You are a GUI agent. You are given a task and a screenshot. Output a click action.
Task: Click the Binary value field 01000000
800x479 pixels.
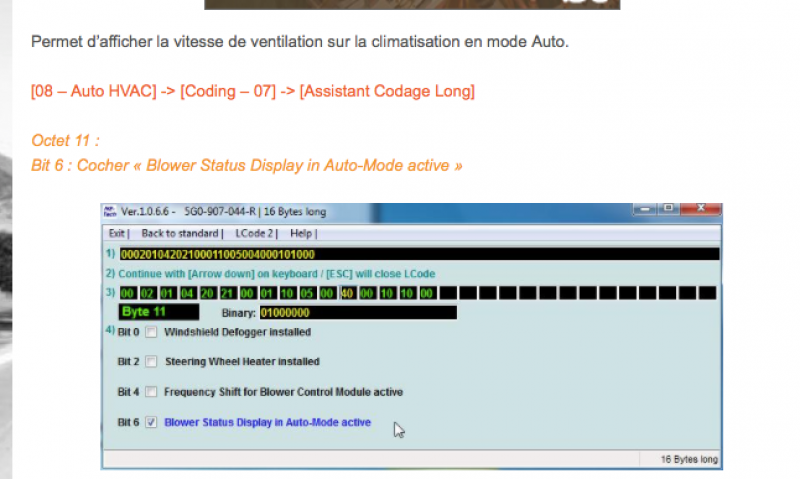point(358,313)
